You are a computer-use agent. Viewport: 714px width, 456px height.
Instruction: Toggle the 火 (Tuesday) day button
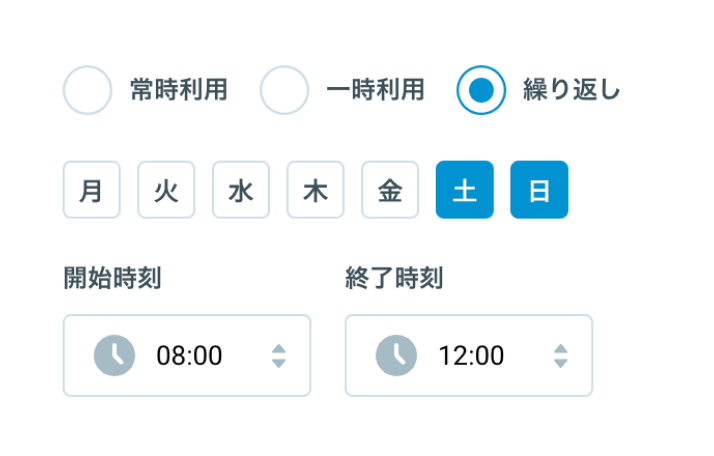pyautogui.click(x=166, y=190)
